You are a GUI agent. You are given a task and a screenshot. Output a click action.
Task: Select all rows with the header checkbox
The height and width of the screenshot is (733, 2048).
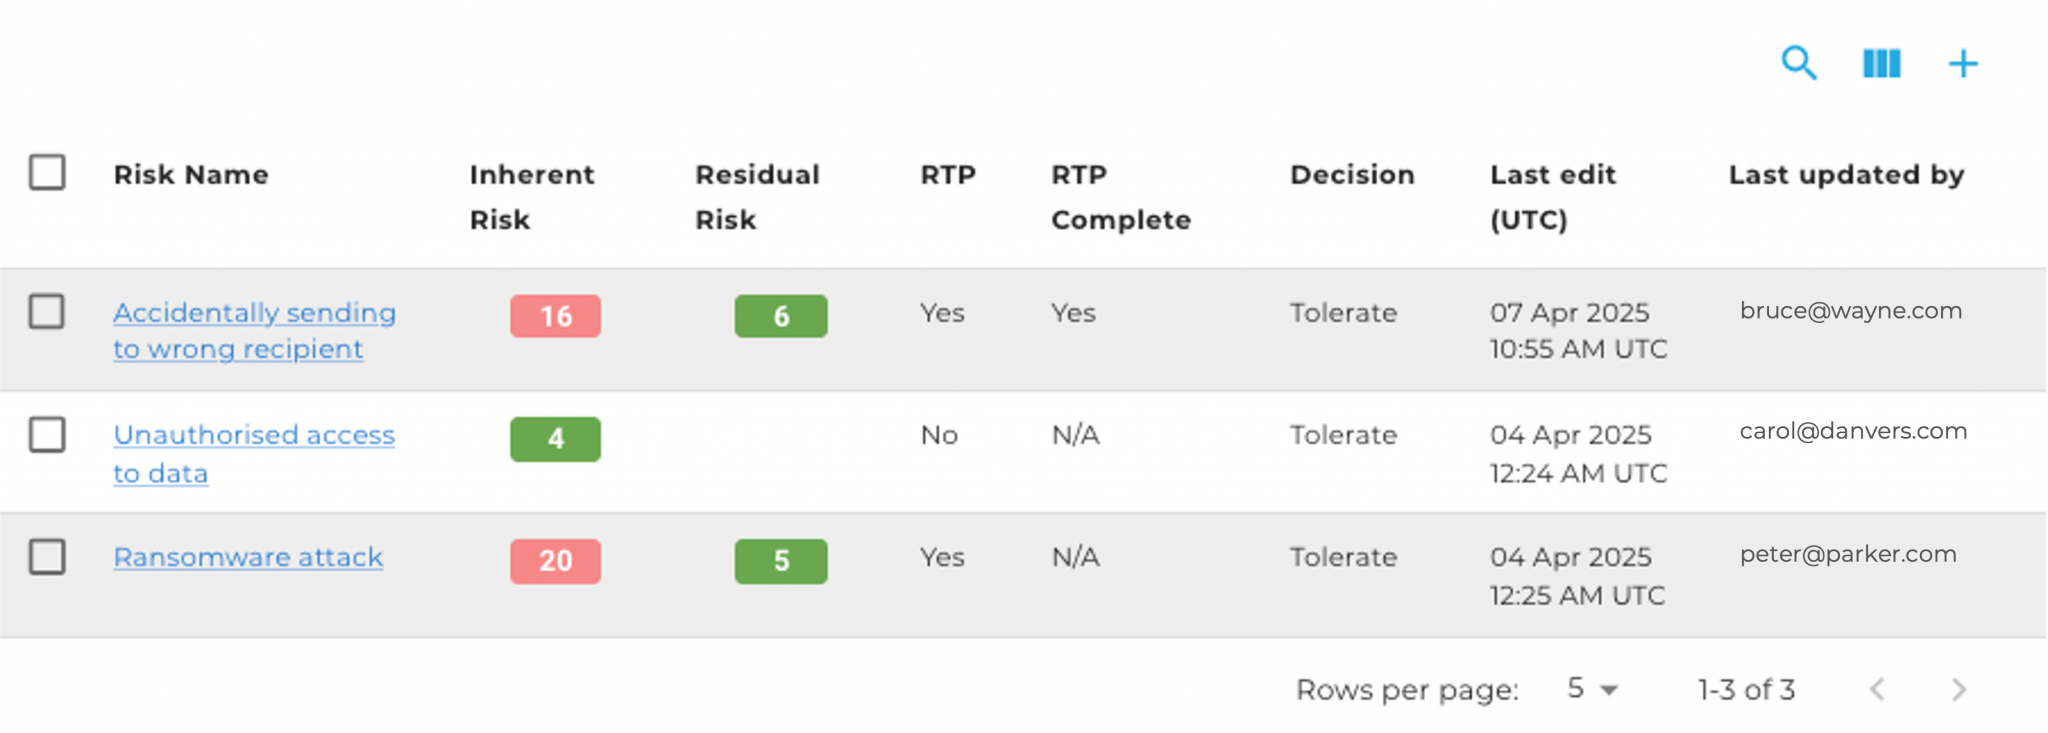(x=47, y=172)
